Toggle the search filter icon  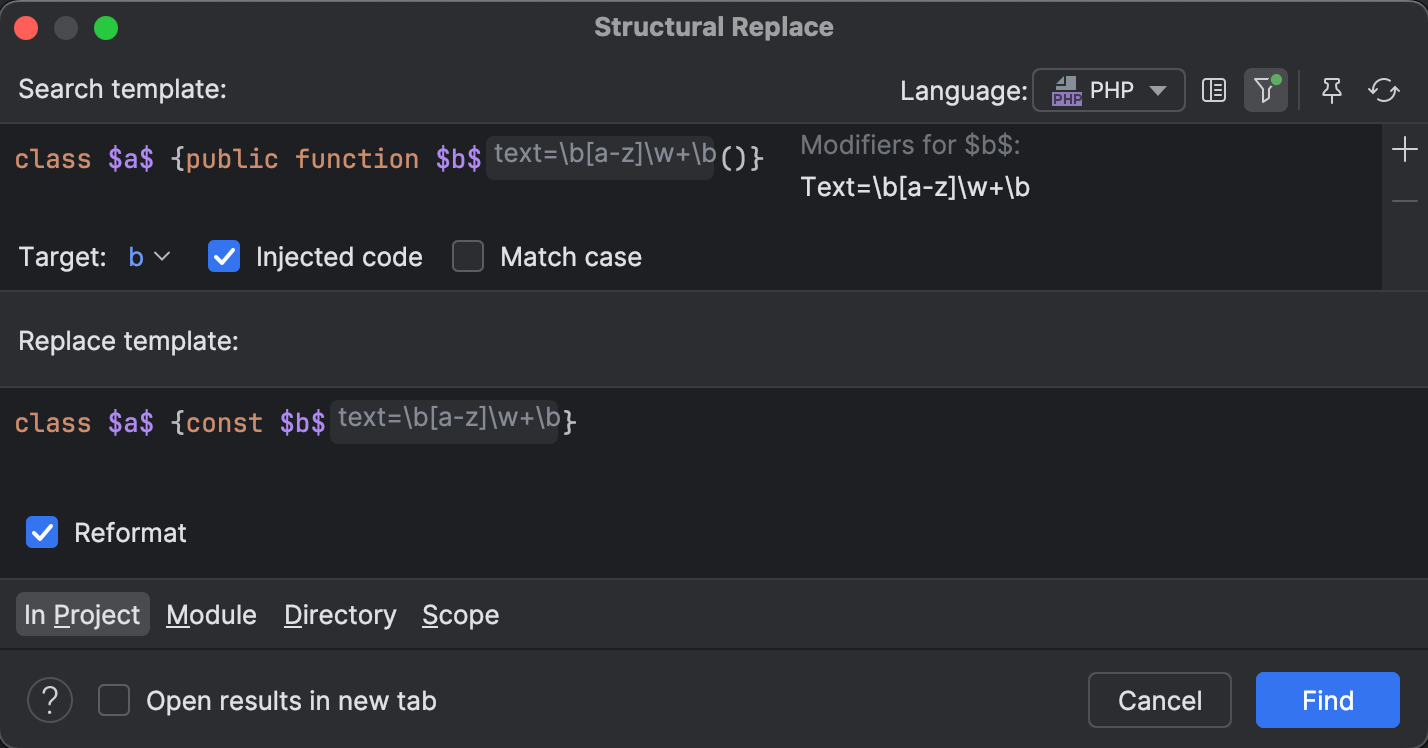[x=1265, y=90]
